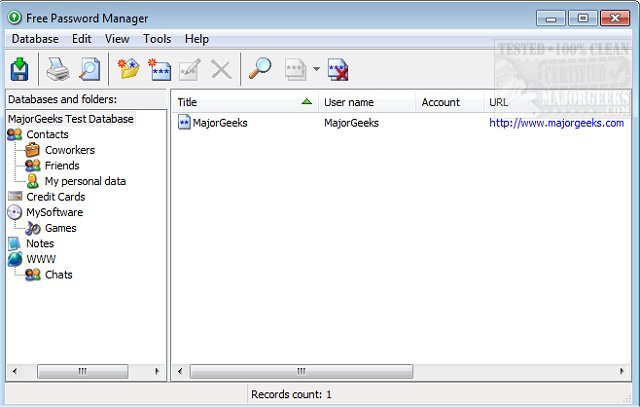Open Print Preview from the toolbar
640x407 pixels.
pyautogui.click(x=90, y=69)
